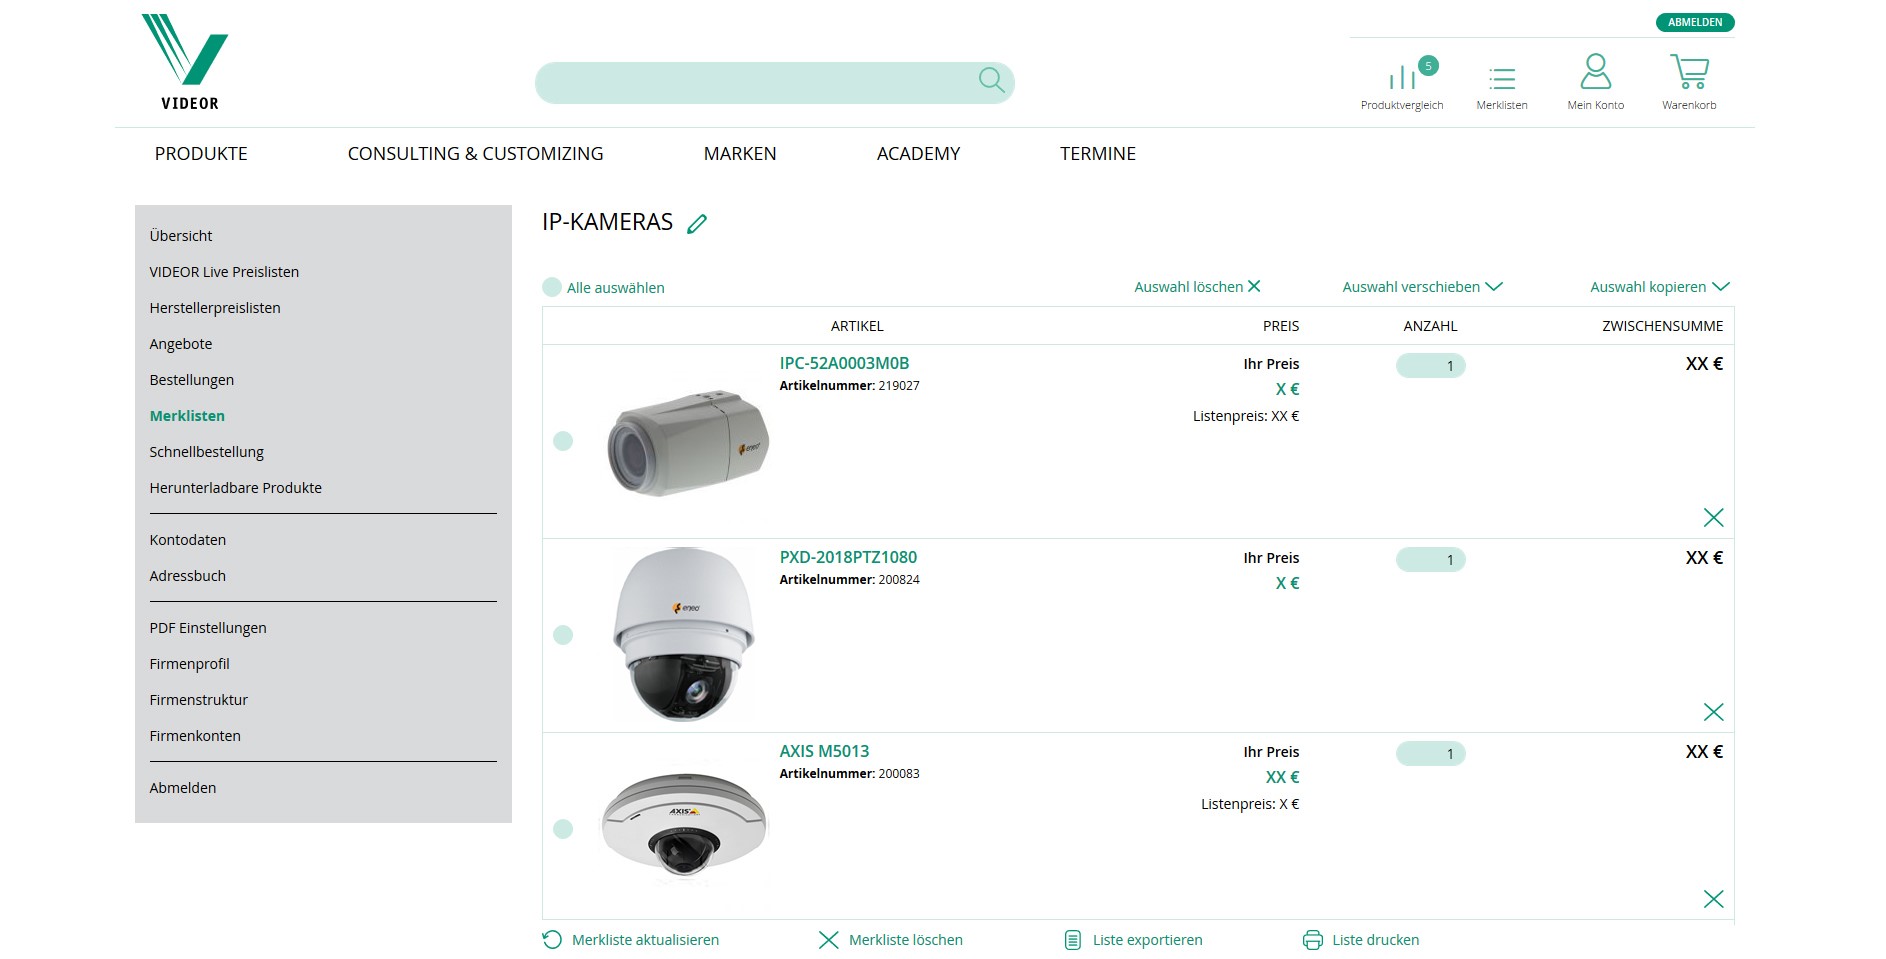Open the TERMINE menu
This screenshot has height=959, width=1886.
[x=1098, y=154]
